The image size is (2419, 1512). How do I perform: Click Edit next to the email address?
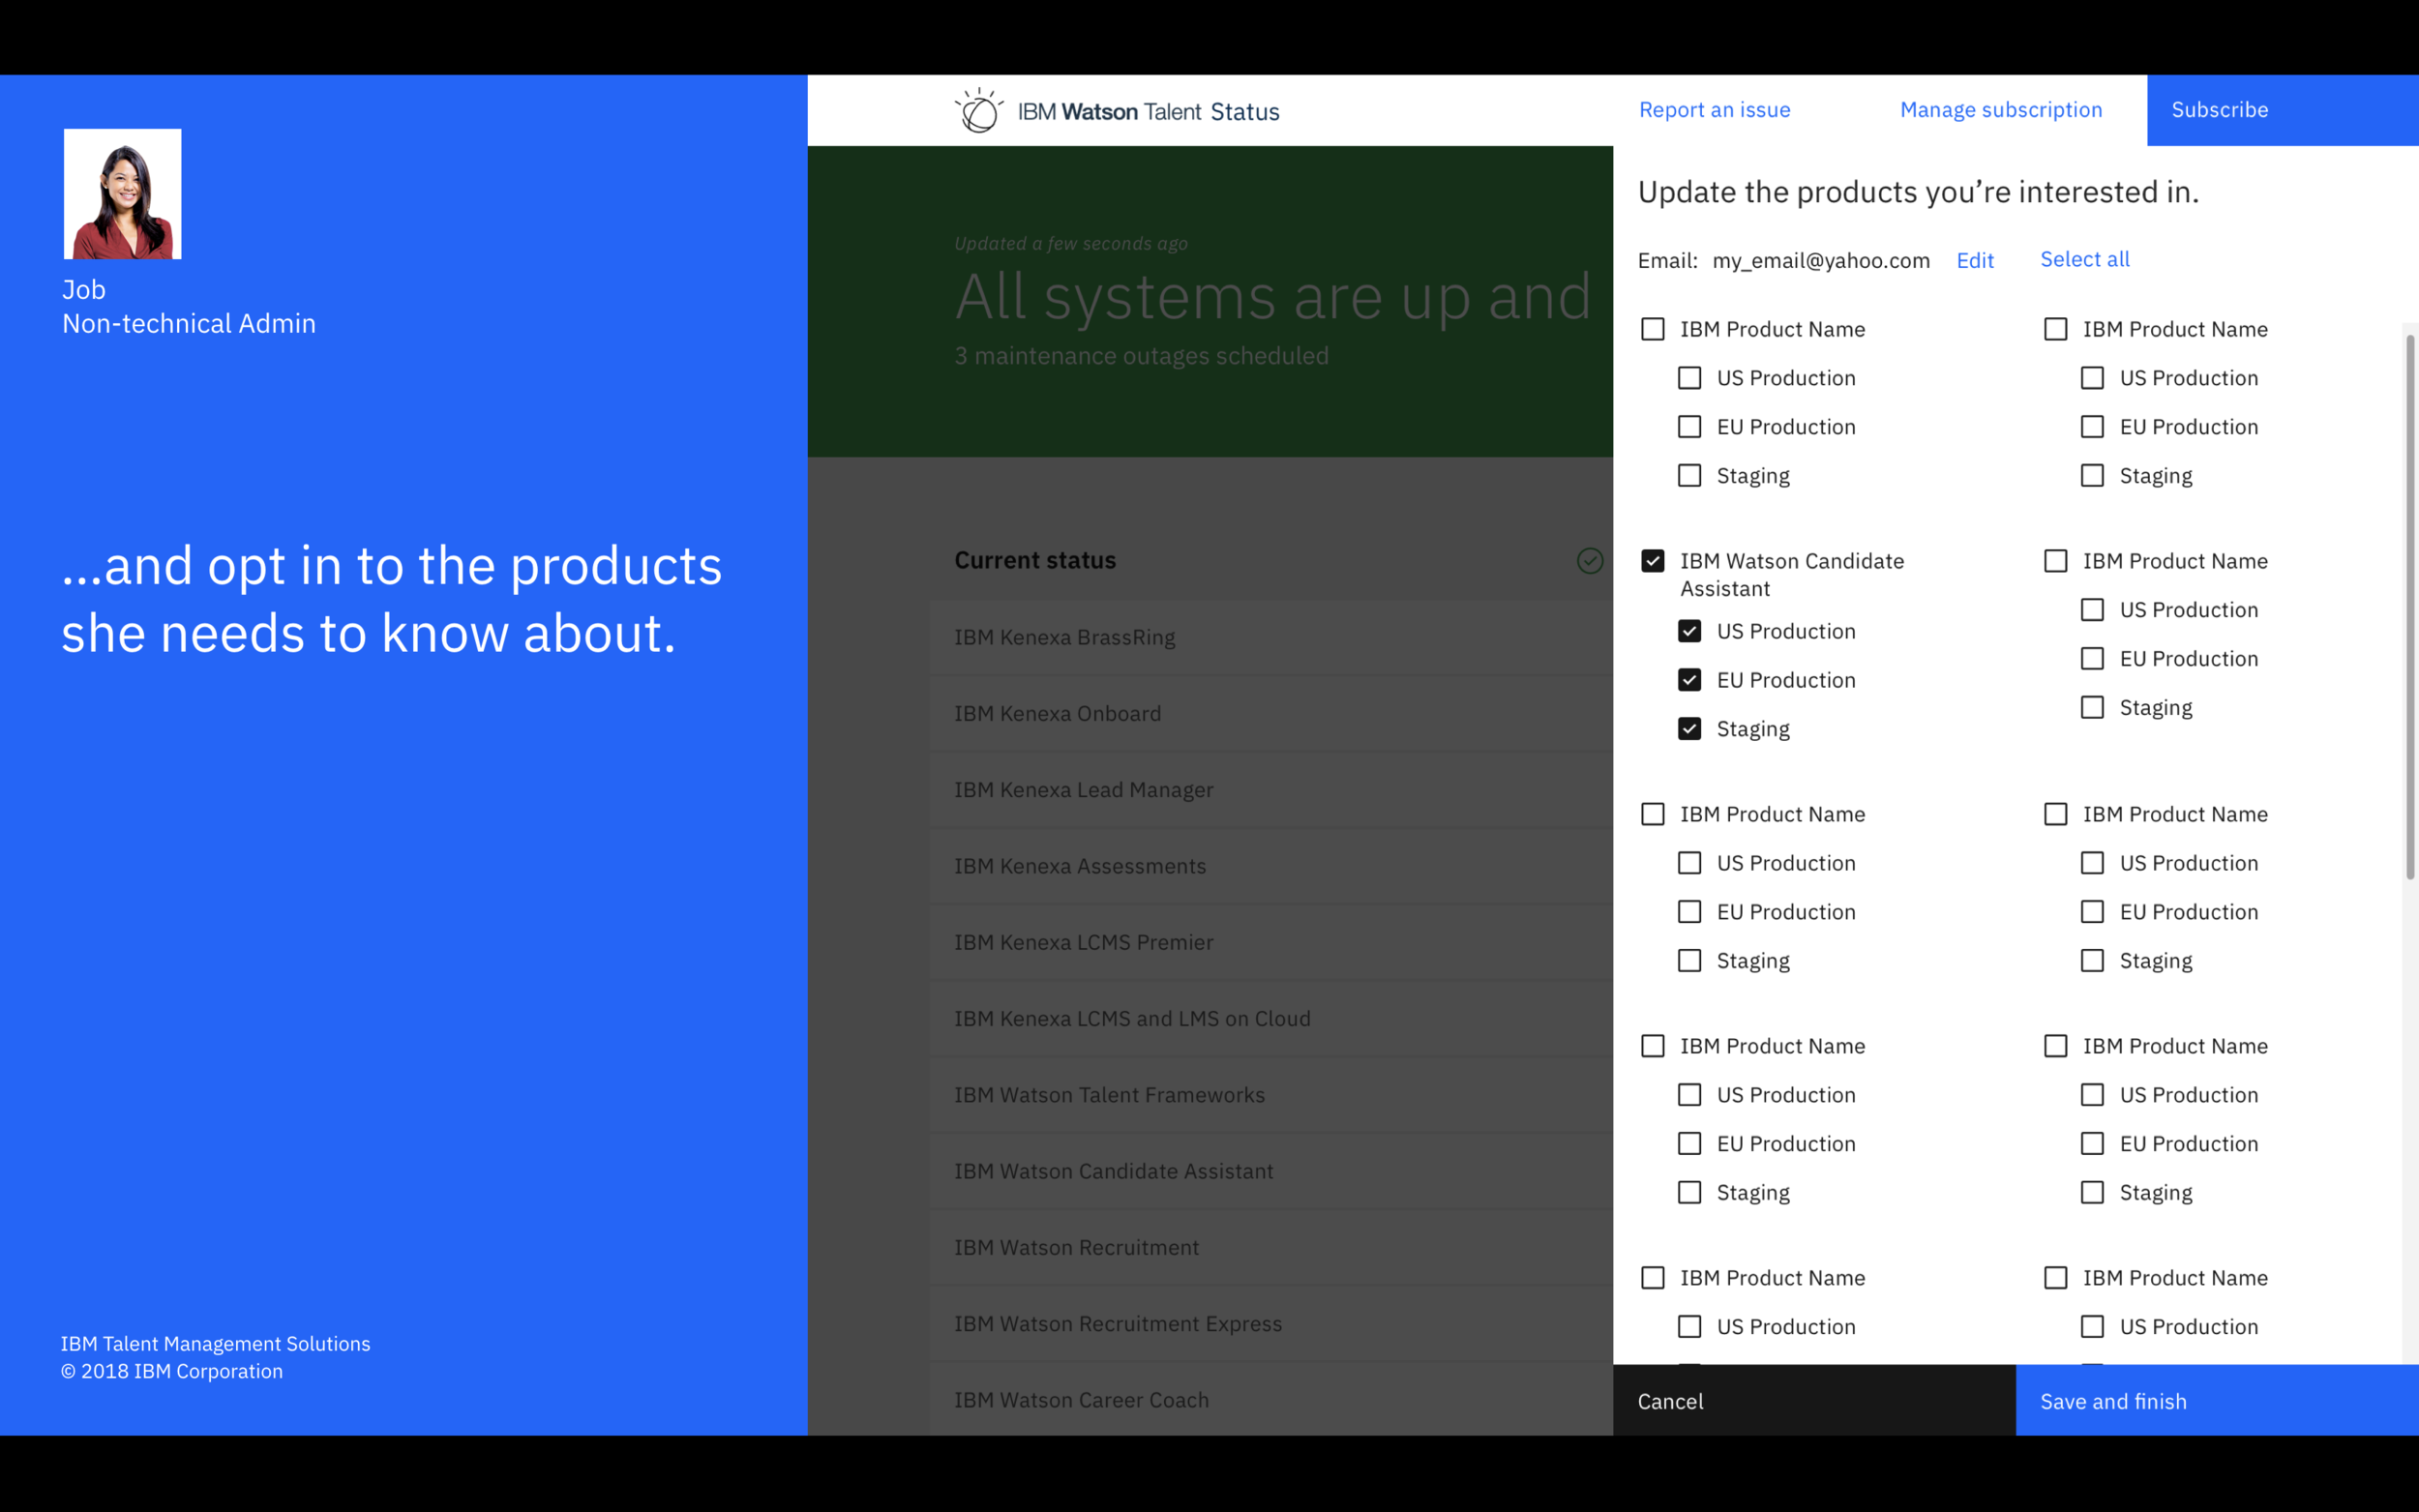(x=1975, y=260)
